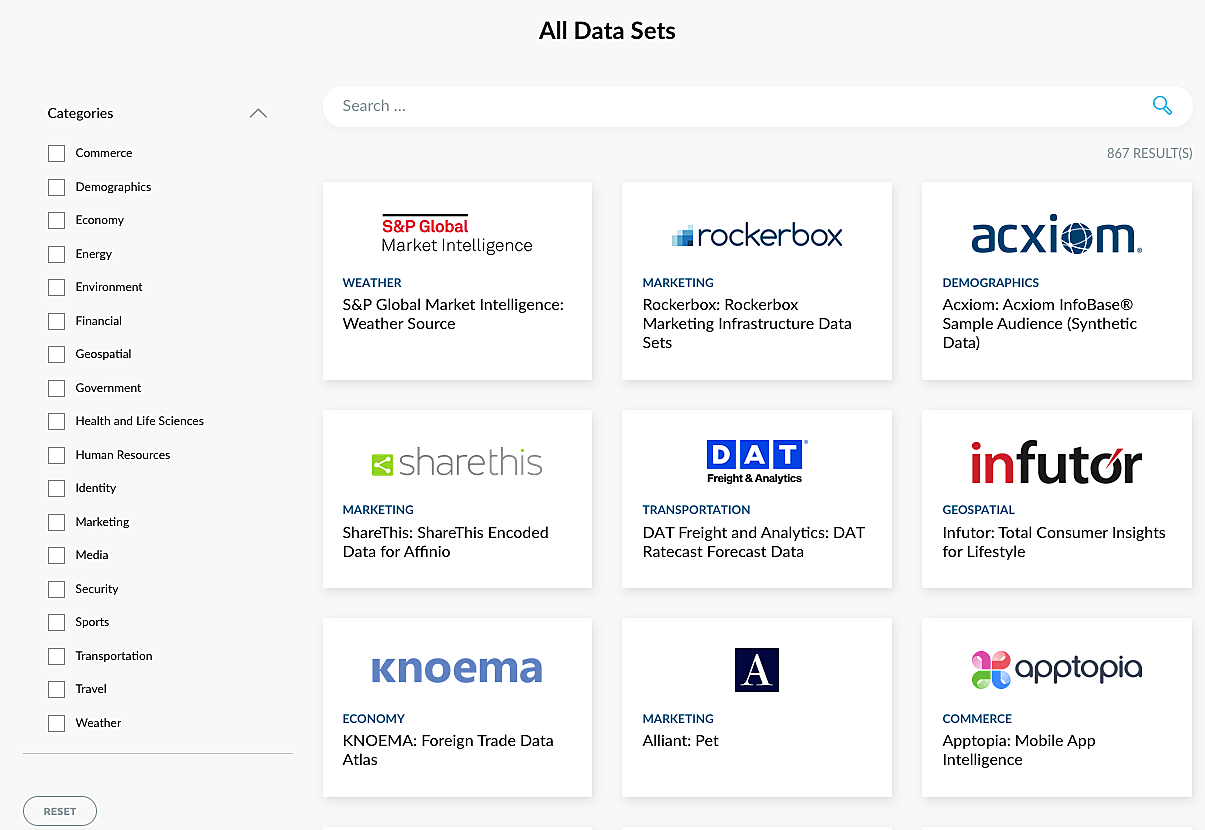Tick the Energy checkbox
The height and width of the screenshot is (830, 1205).
pos(56,254)
